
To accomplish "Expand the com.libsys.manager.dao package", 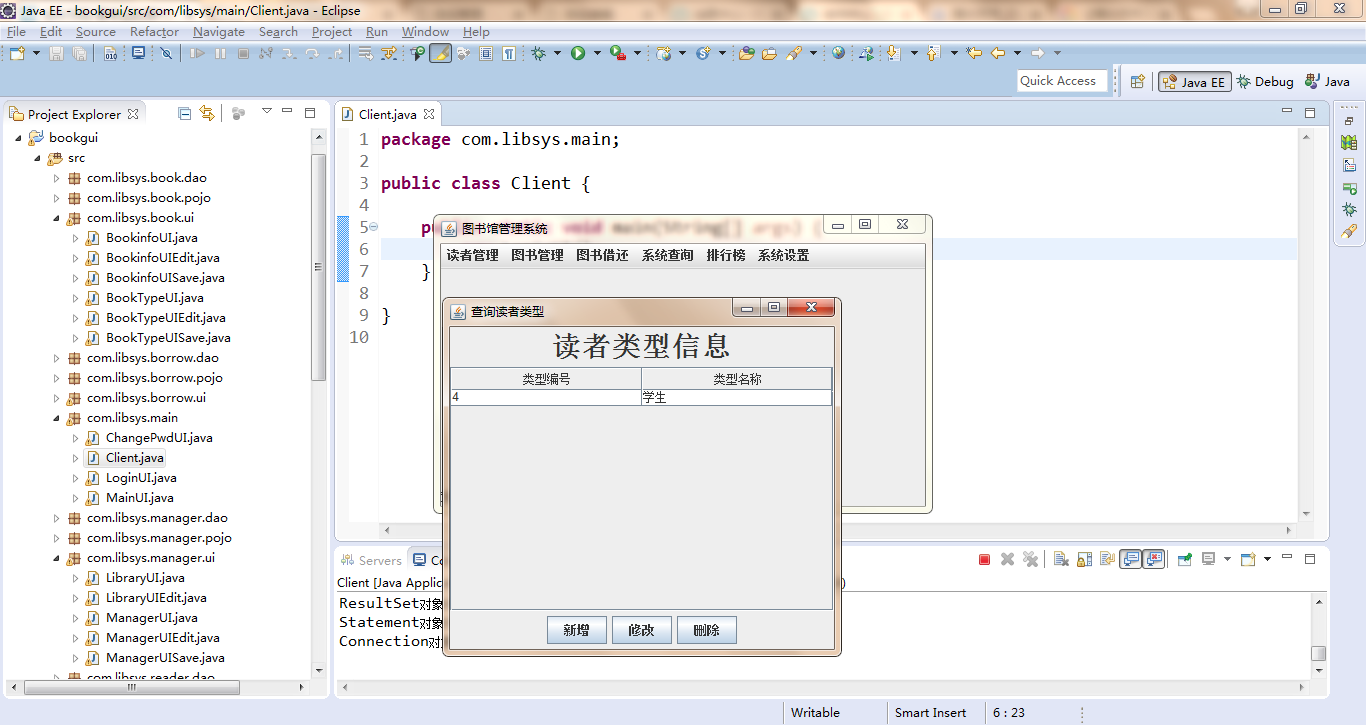I will tap(57, 518).
